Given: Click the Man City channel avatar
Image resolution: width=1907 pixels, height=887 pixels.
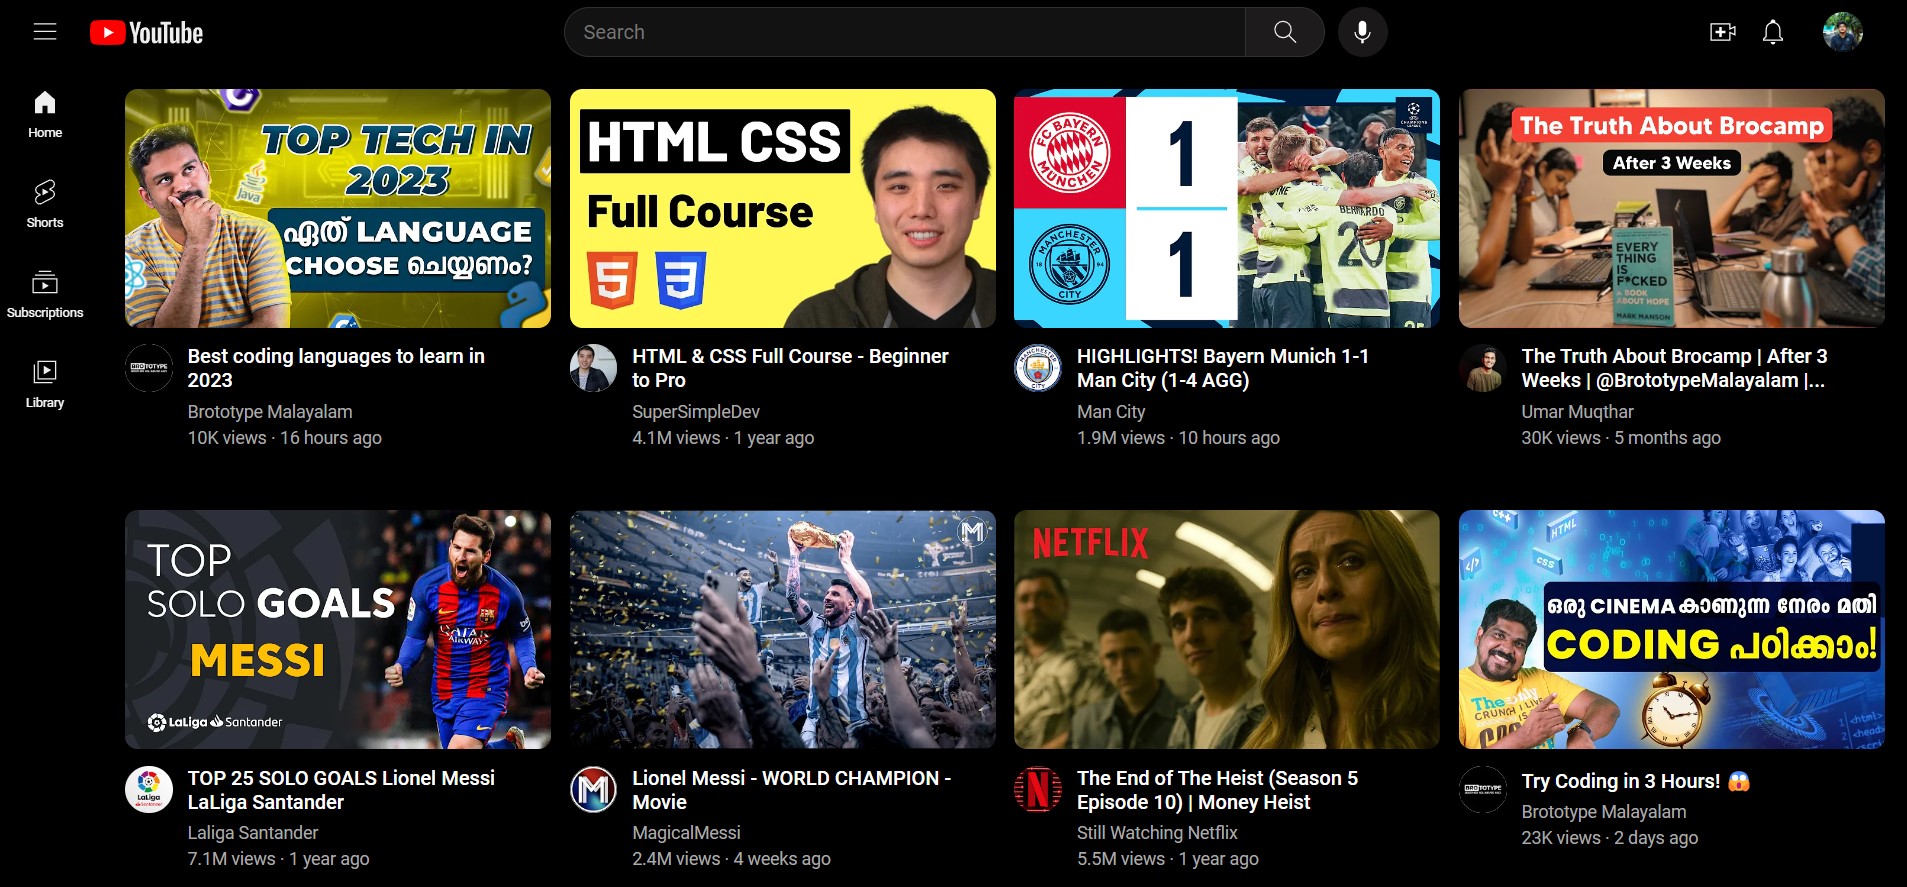Looking at the screenshot, I should (x=1038, y=368).
